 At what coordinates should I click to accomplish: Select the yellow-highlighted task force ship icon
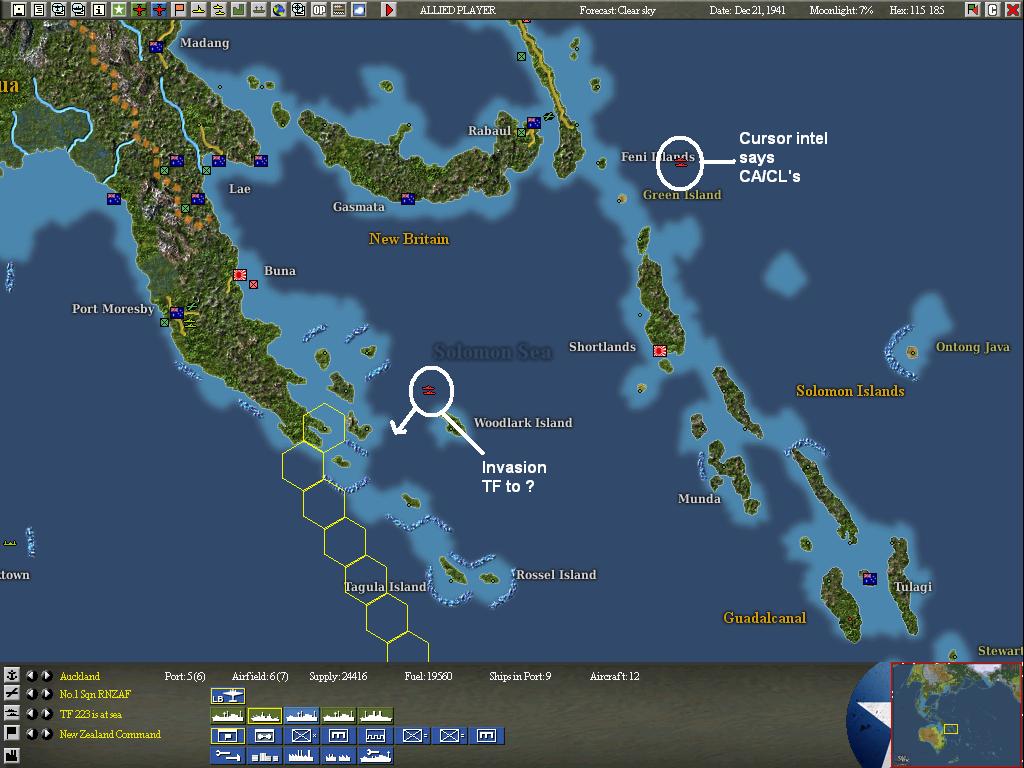[x=264, y=716]
